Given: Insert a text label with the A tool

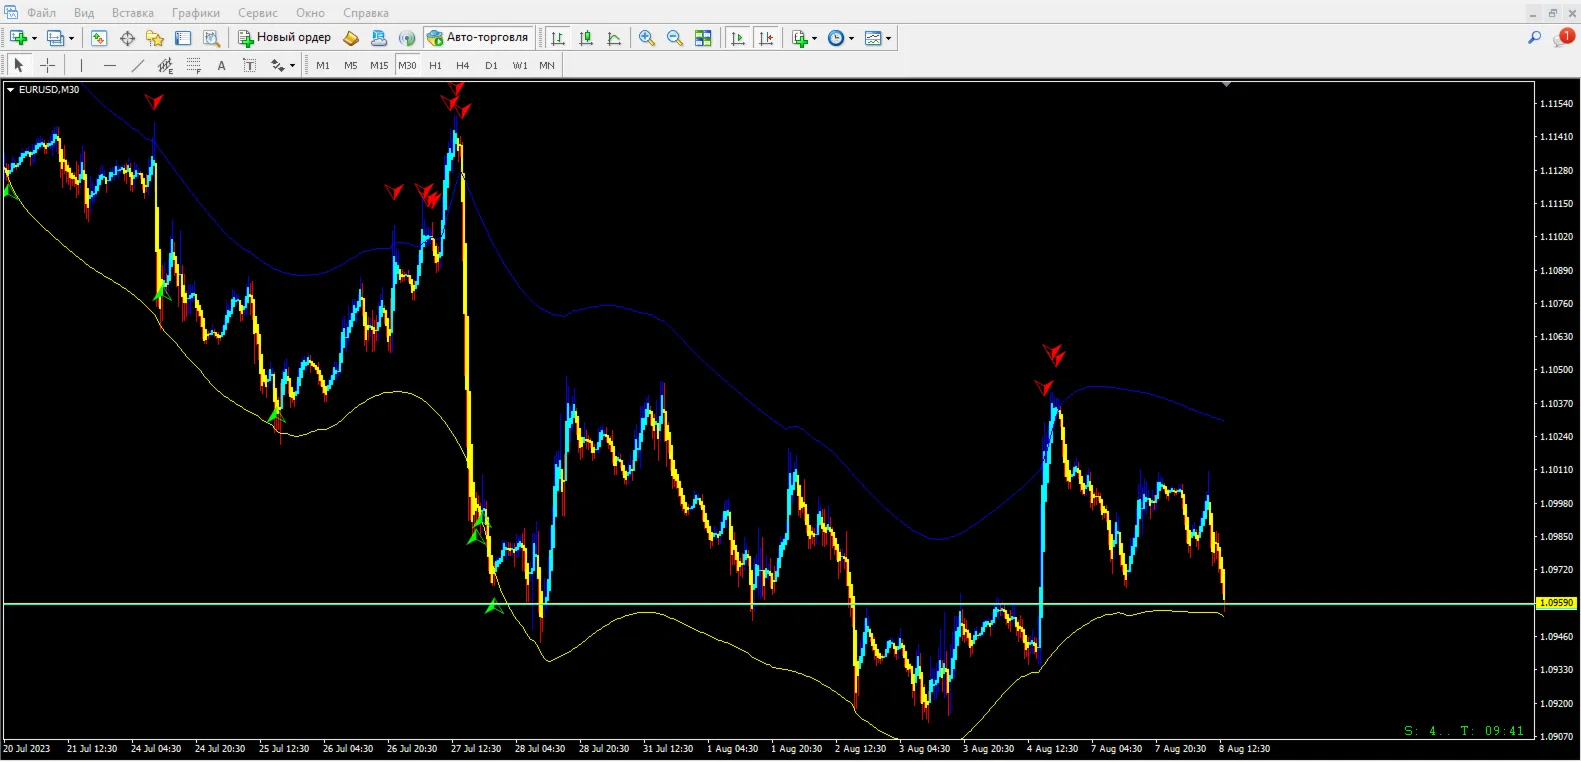Looking at the screenshot, I should 221,65.
